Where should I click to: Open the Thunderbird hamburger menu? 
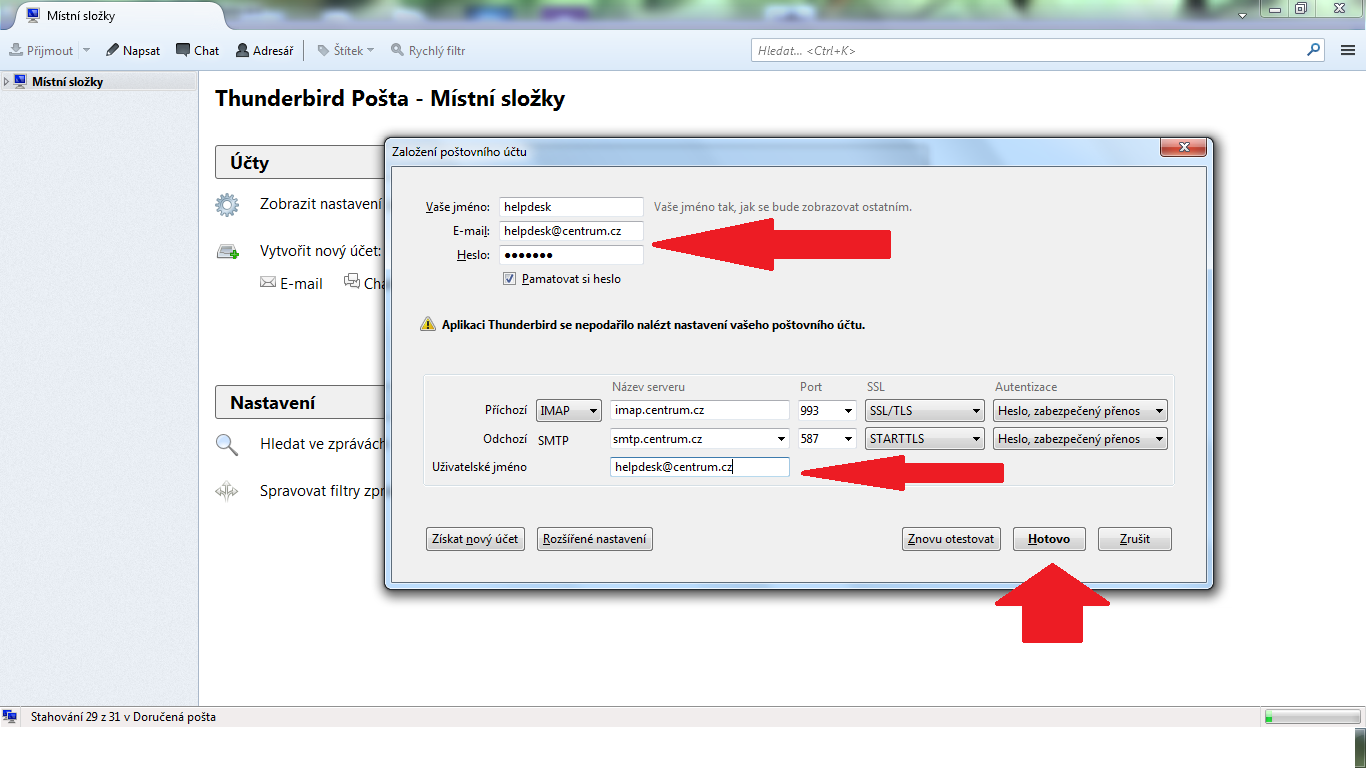point(1347,50)
